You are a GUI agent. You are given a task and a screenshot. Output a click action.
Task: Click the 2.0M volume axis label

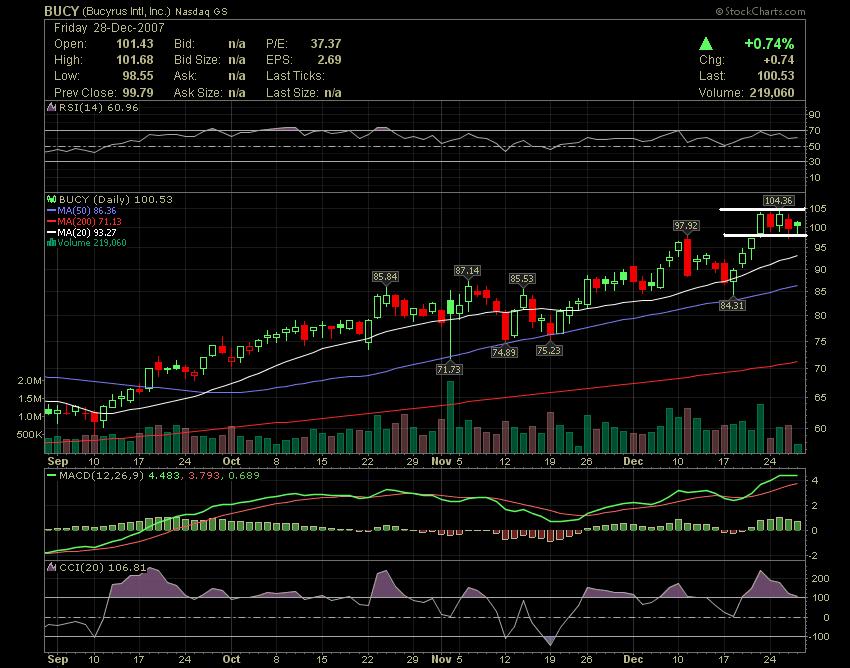(x=29, y=381)
